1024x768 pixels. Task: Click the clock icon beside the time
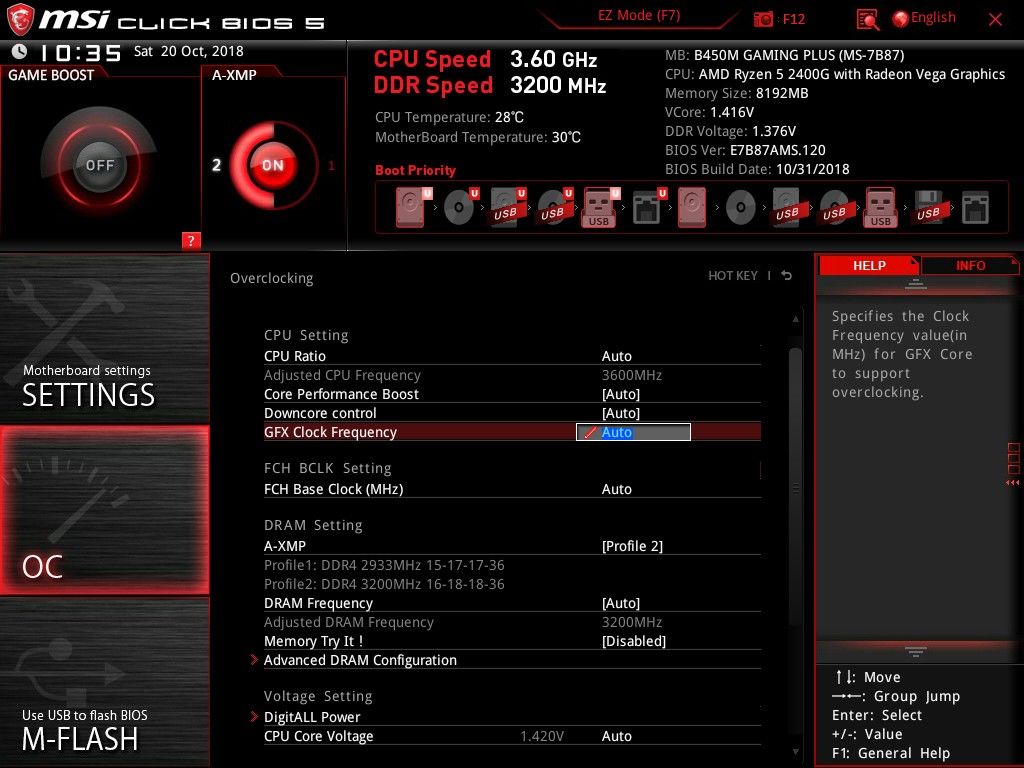19,51
